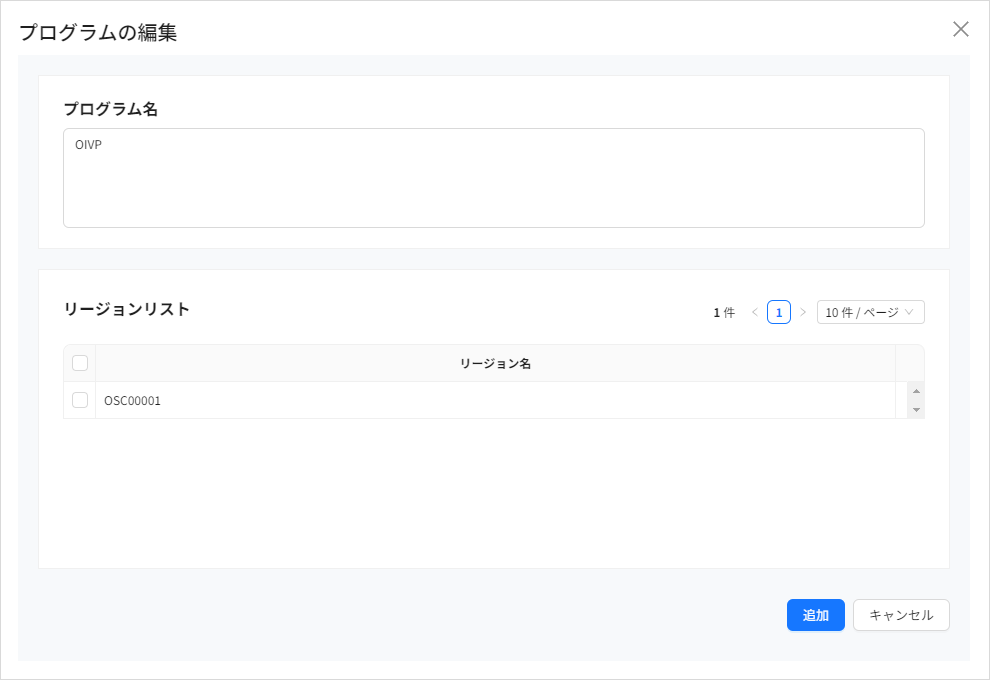Click inside the プログラム名 text area
The width and height of the screenshot is (990, 680).
tap(493, 187)
